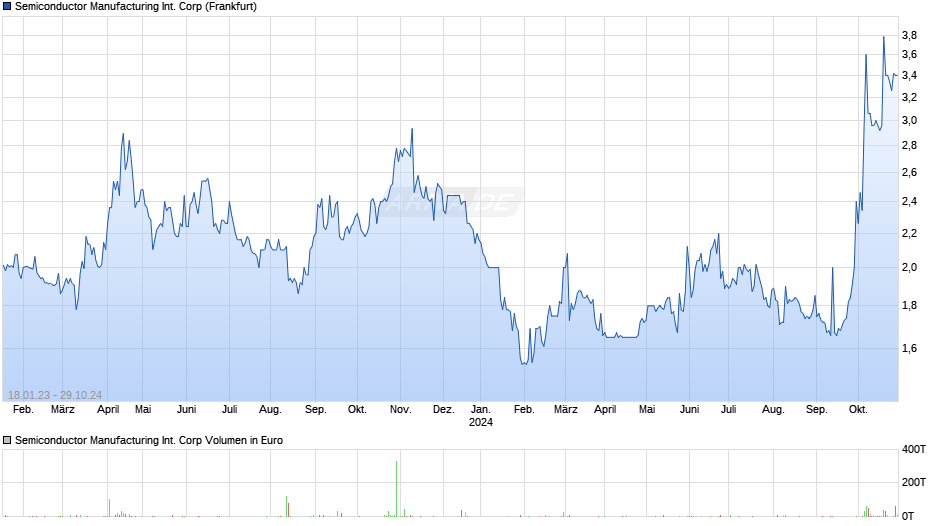Viewport: 940px width, 526px height.
Task: Click the 2,2 price axis label
Action: coord(909,233)
